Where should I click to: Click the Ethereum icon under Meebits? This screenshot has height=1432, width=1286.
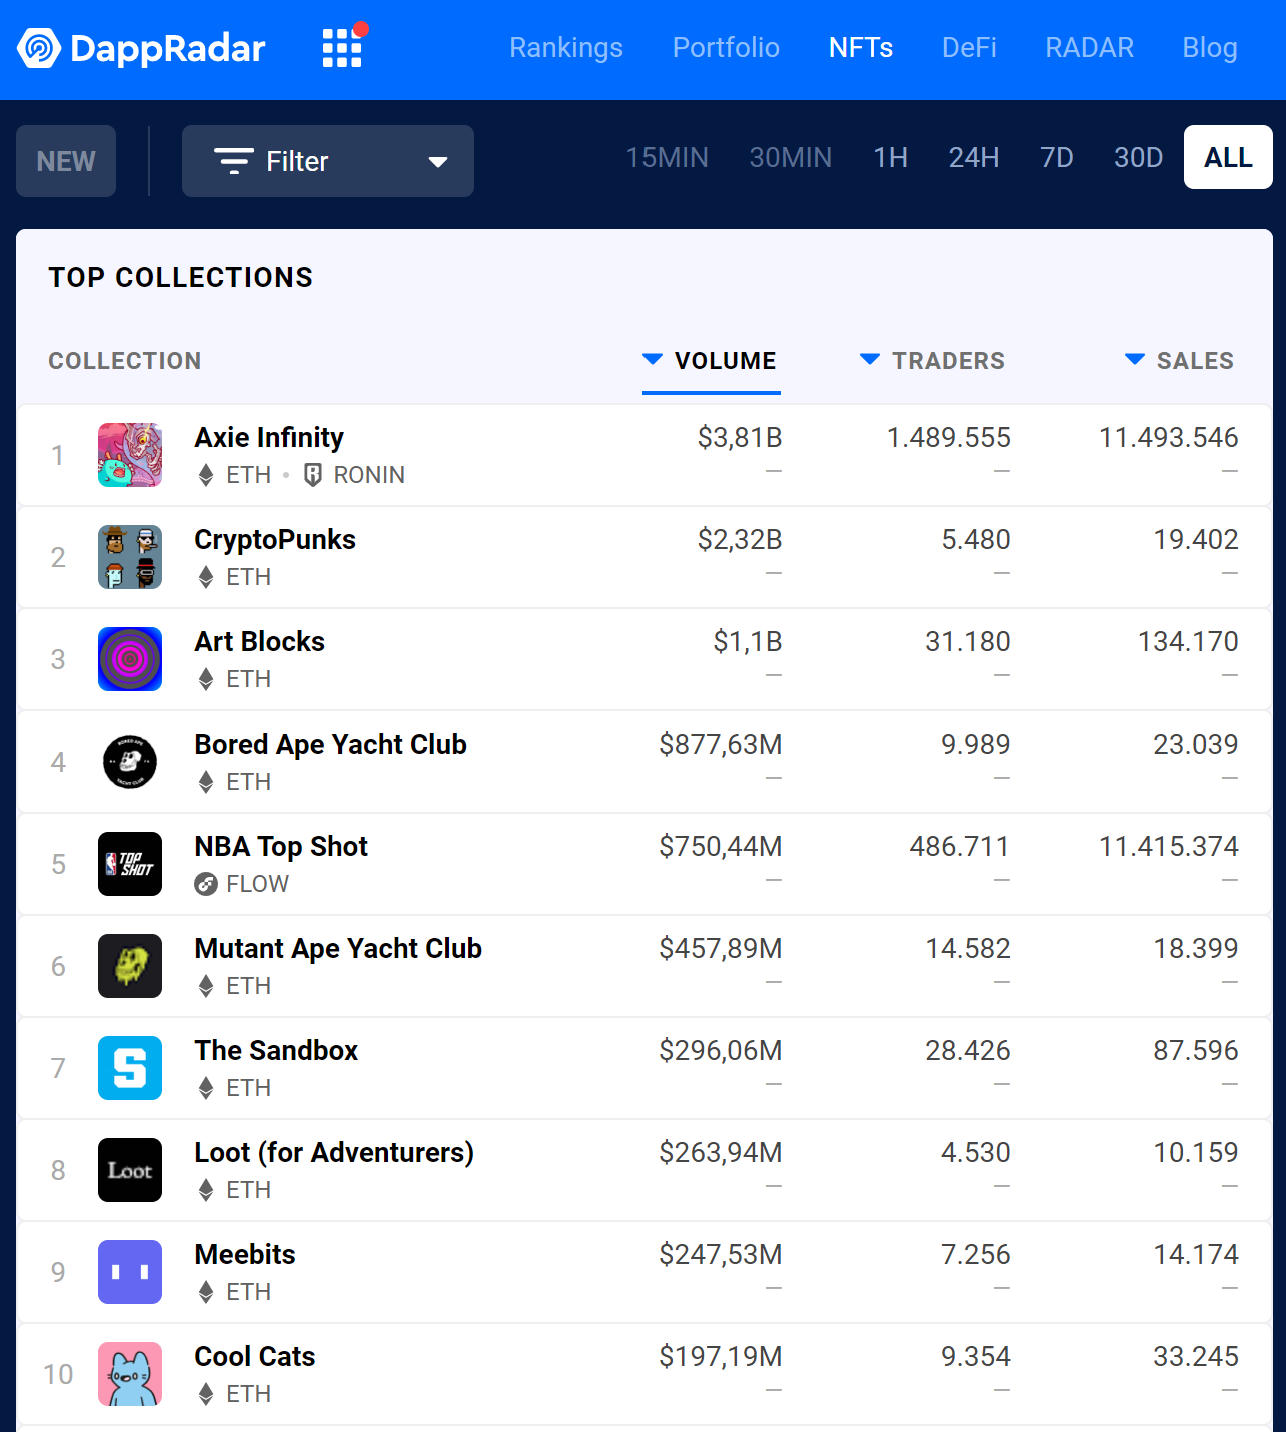pos(206,1292)
